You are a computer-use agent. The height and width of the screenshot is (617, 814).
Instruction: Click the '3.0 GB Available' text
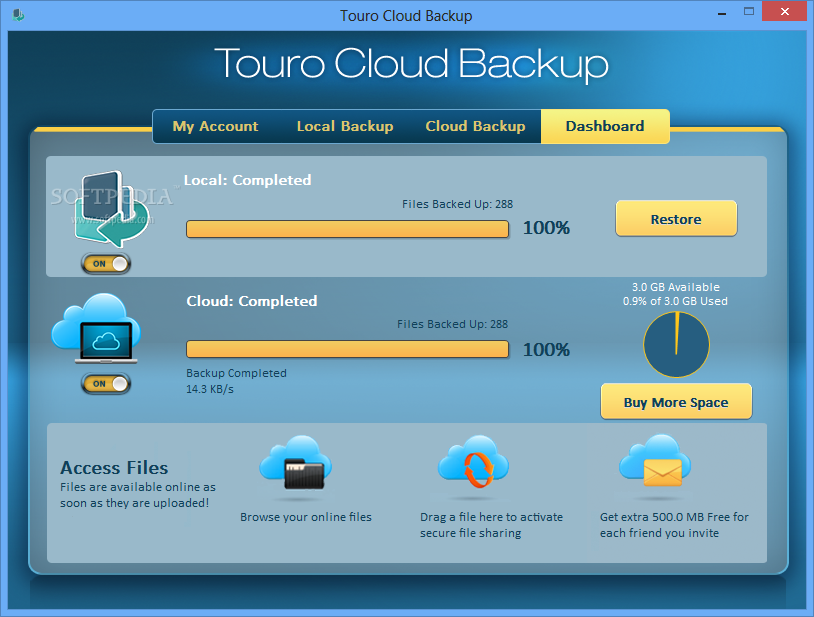[675, 287]
